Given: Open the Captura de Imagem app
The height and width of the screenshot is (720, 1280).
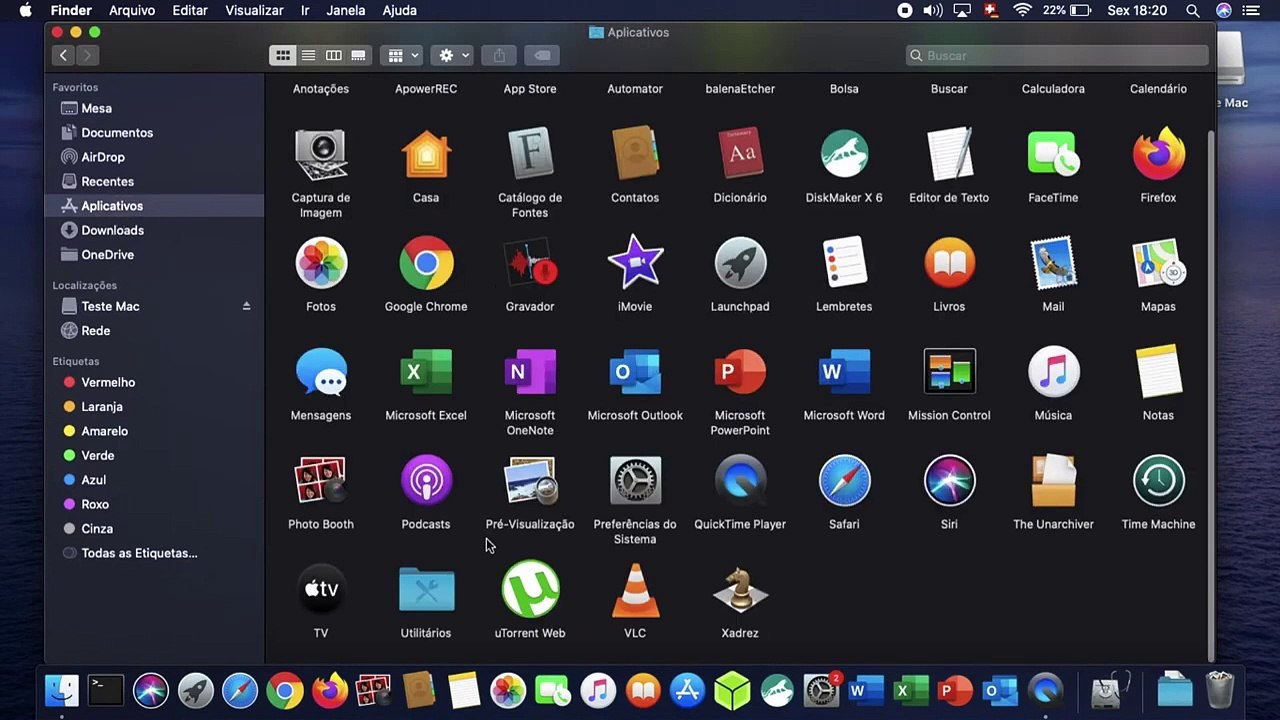Looking at the screenshot, I should pos(321,155).
